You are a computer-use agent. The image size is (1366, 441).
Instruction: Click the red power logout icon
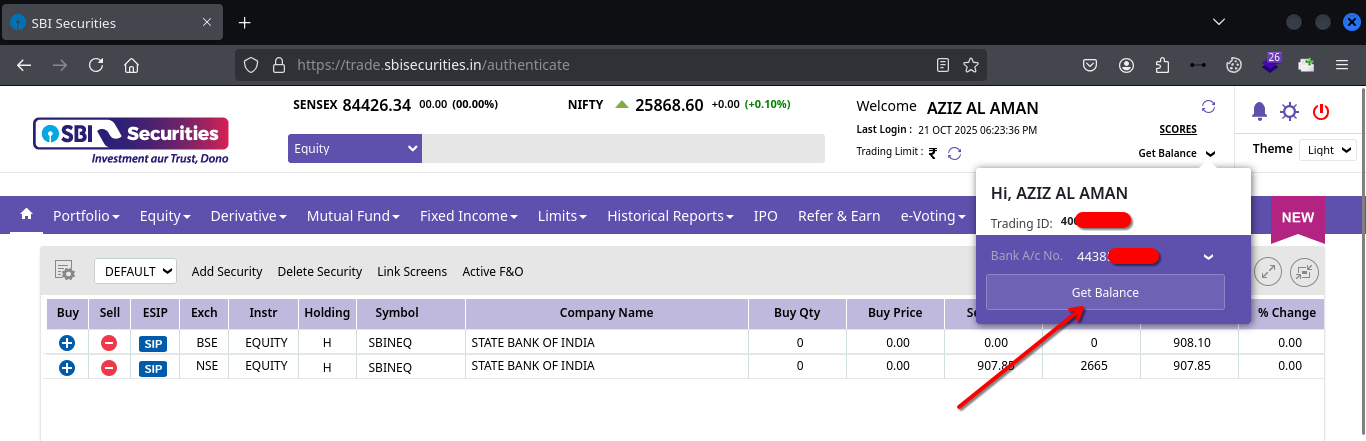1321,112
